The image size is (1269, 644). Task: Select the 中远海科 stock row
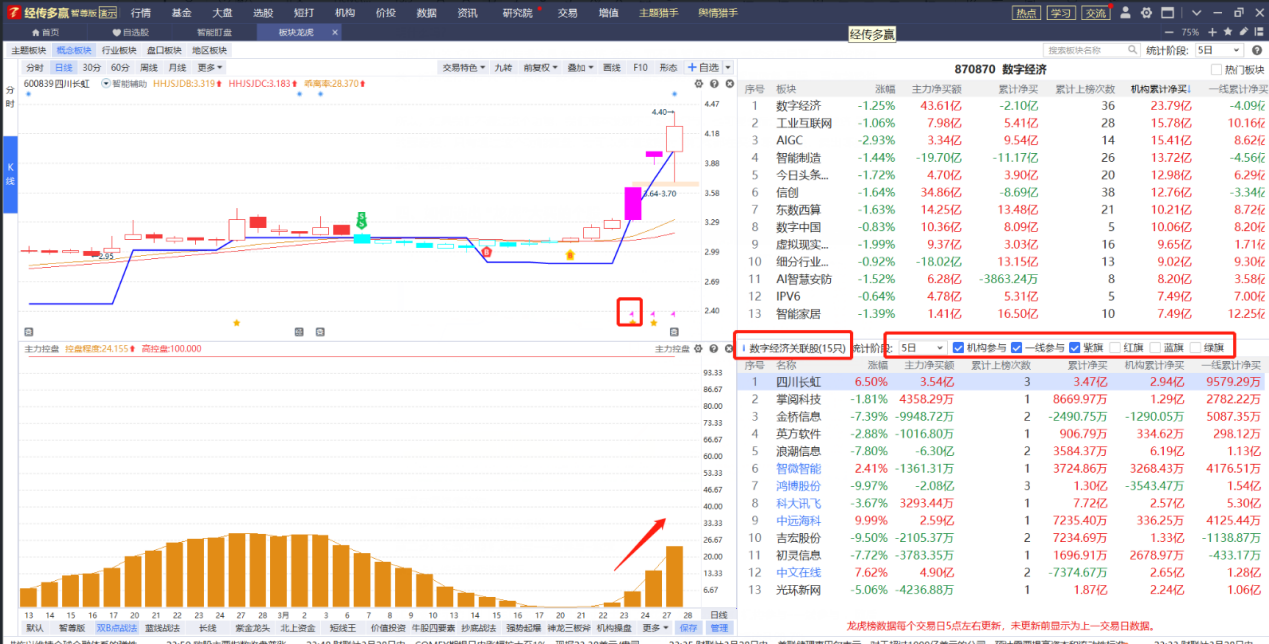point(1004,520)
